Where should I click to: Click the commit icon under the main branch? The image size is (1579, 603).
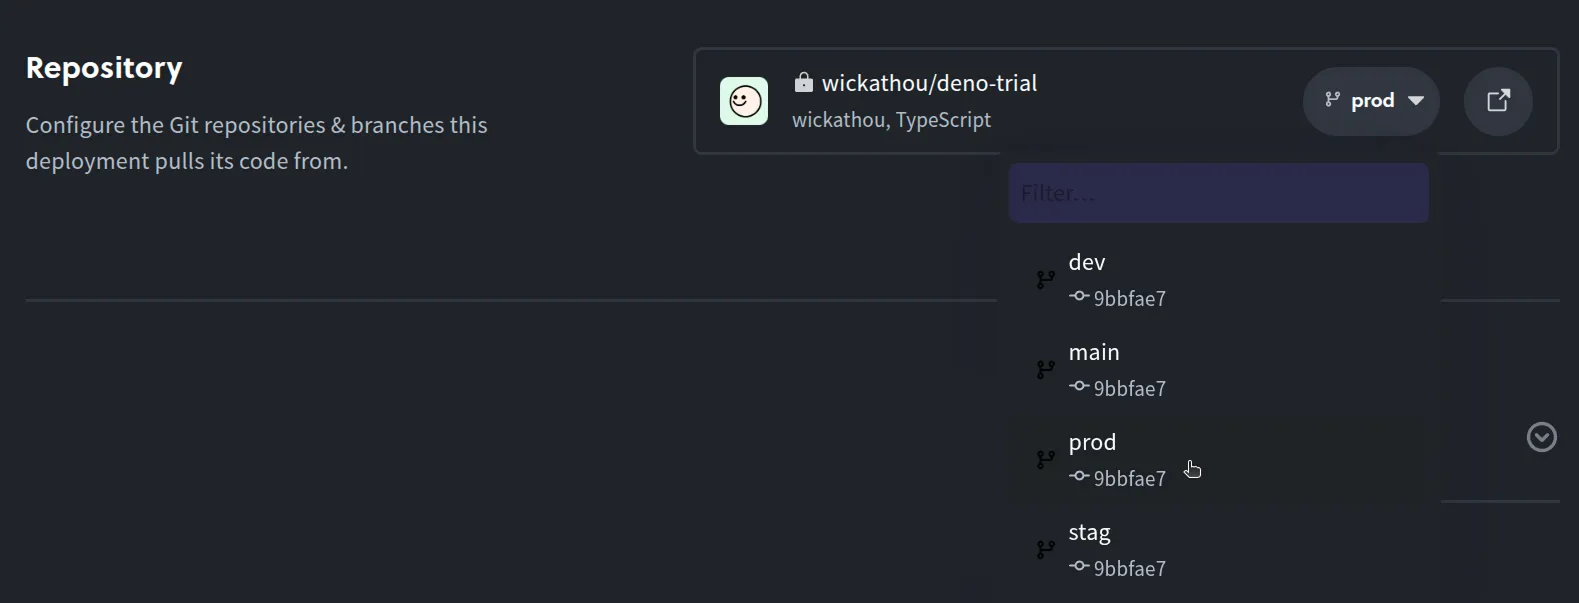[x=1079, y=386]
